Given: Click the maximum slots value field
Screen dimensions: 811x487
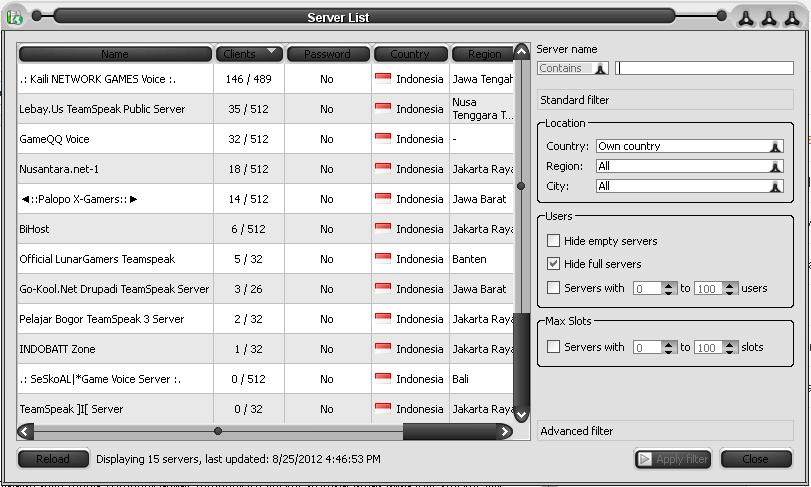Looking at the screenshot, I should coord(709,347).
